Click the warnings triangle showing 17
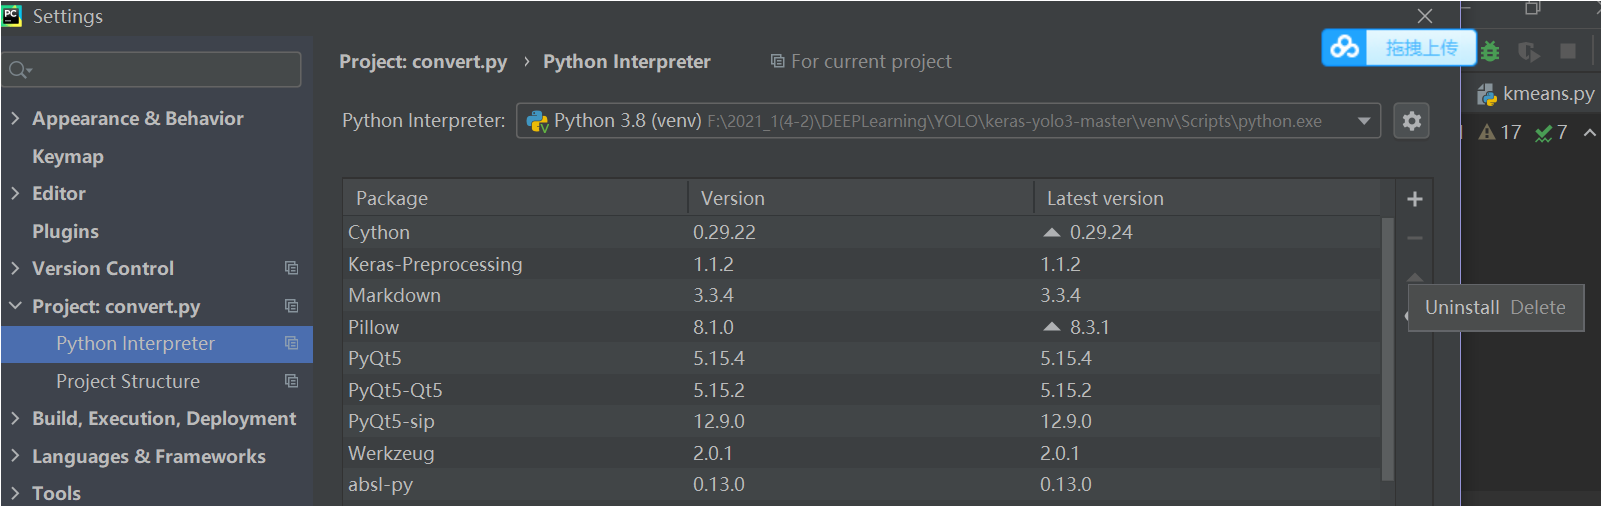The height and width of the screenshot is (507, 1602). click(x=1488, y=132)
